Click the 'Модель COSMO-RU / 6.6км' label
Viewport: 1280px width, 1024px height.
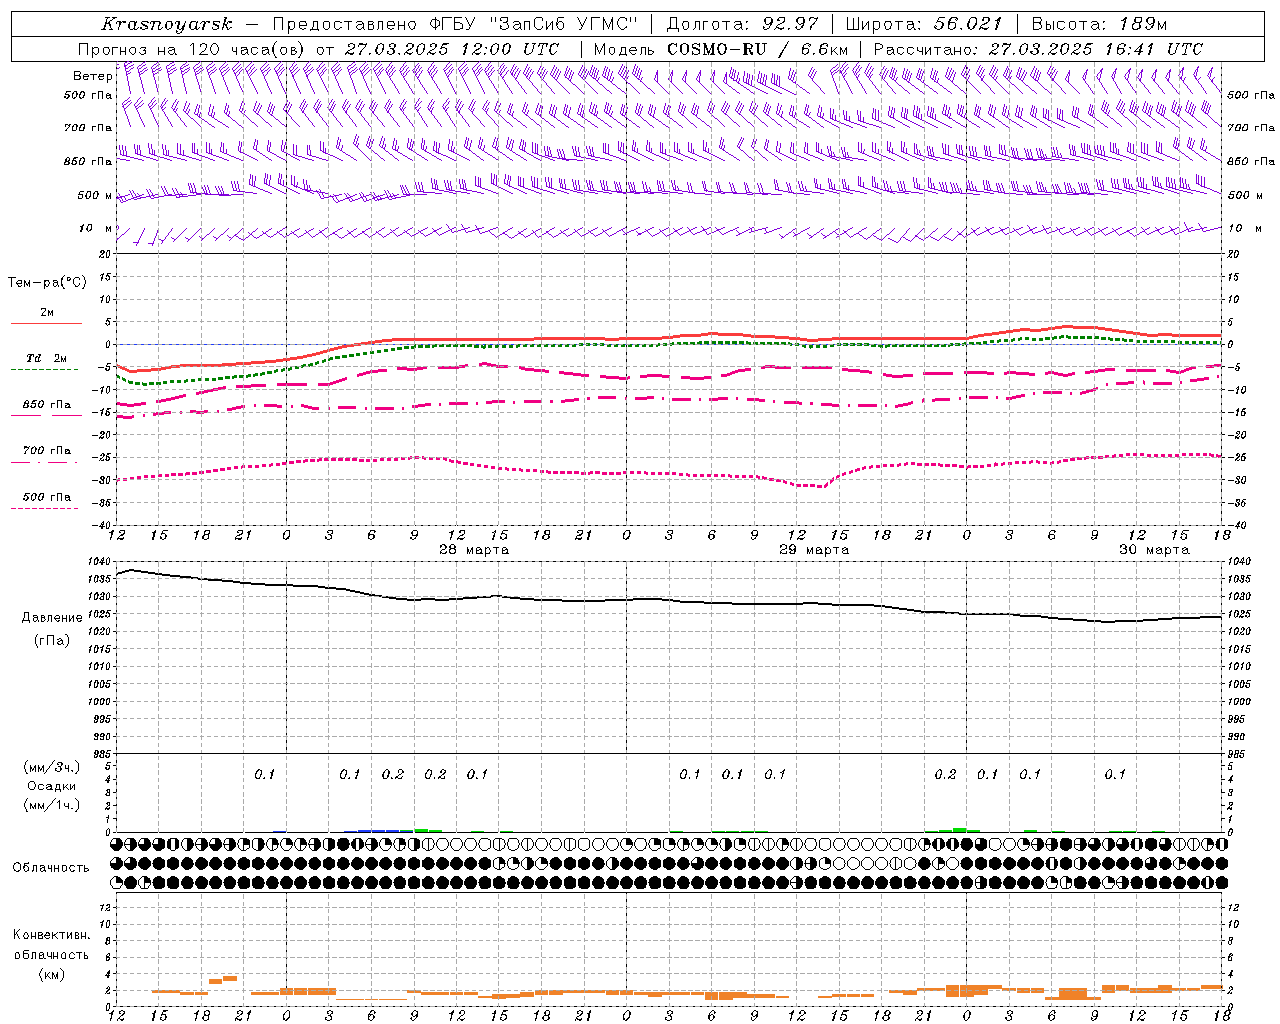[x=720, y=49]
